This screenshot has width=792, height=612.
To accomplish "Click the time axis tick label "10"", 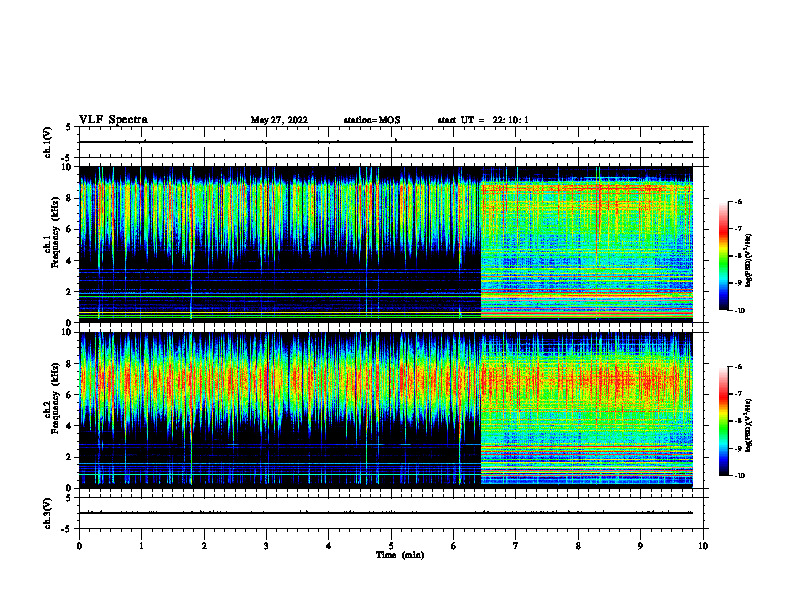I will coord(703,546).
